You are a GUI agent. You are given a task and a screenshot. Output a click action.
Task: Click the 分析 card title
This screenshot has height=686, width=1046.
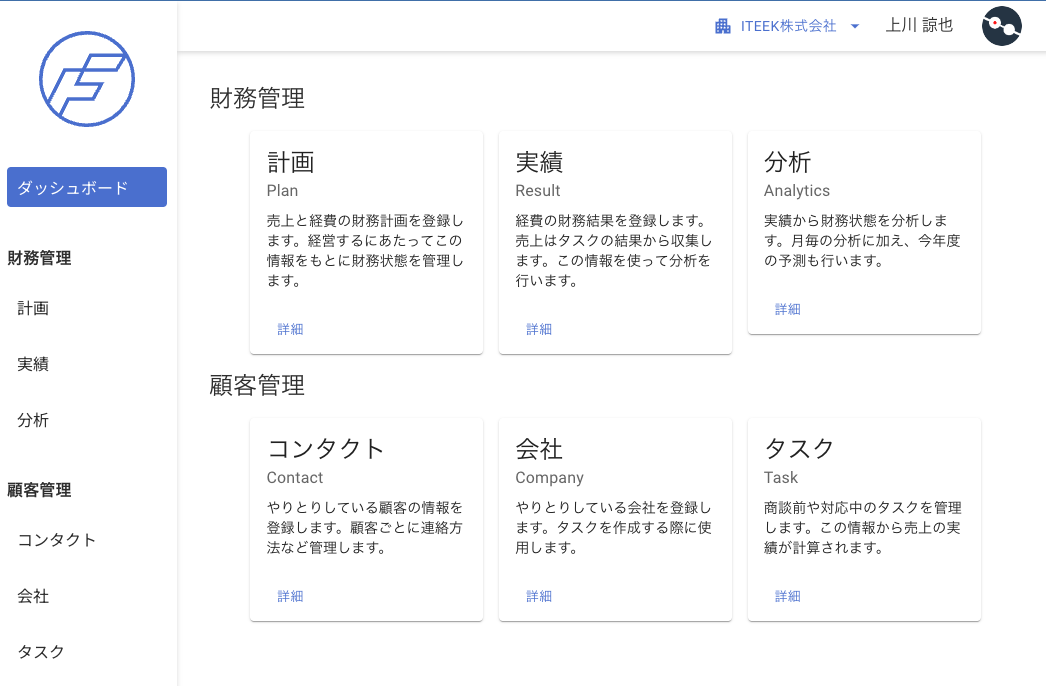788,162
